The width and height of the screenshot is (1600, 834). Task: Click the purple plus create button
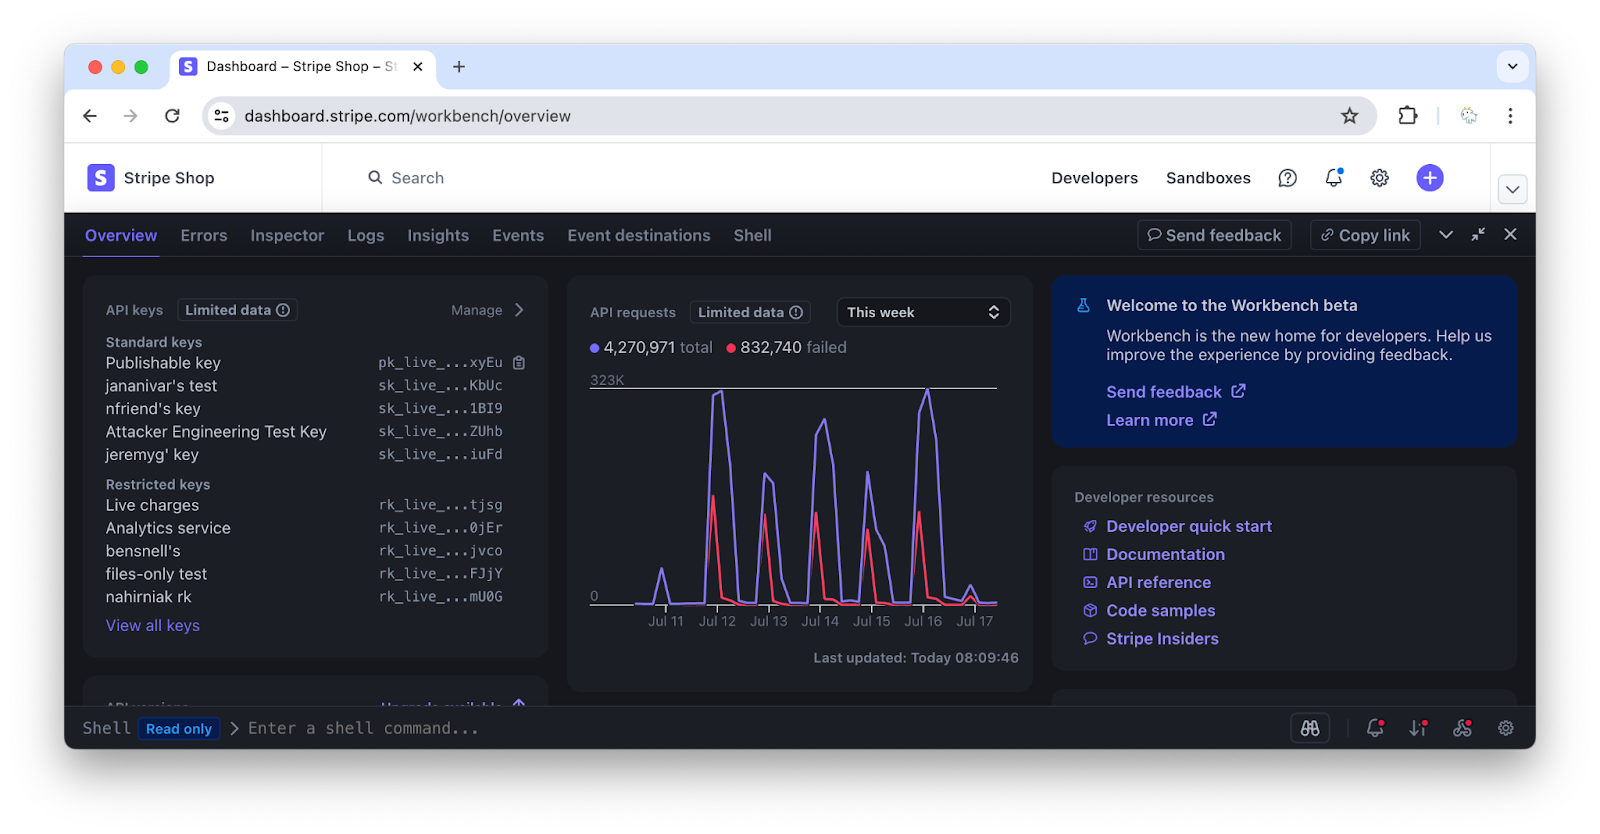[x=1430, y=178]
